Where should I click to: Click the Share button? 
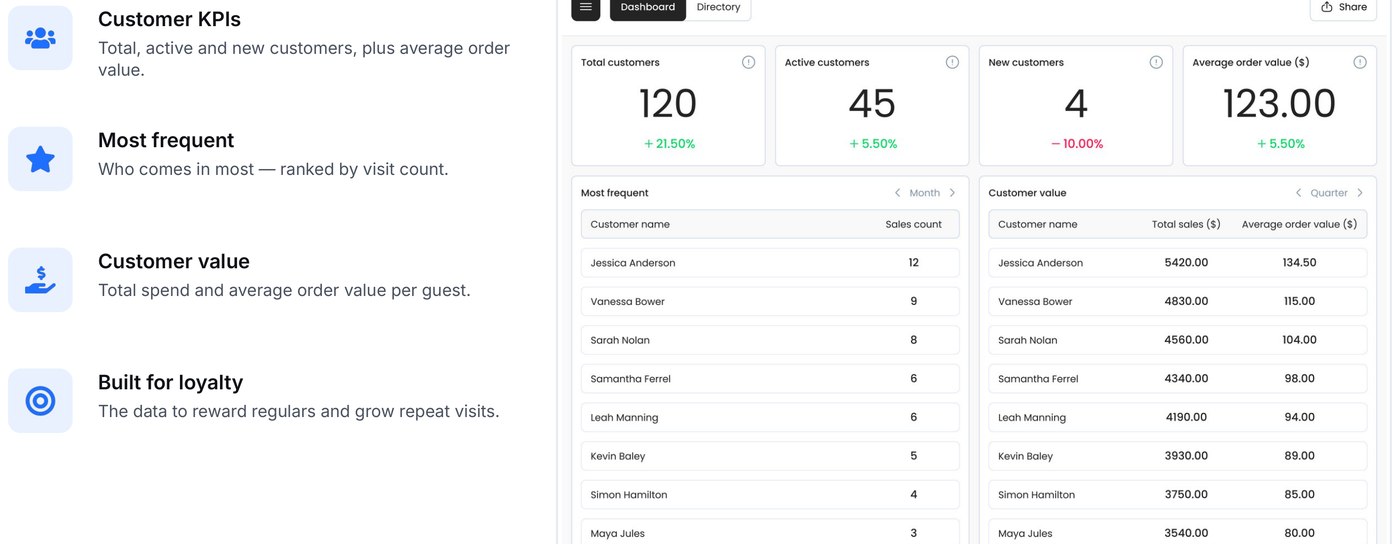tap(1343, 7)
